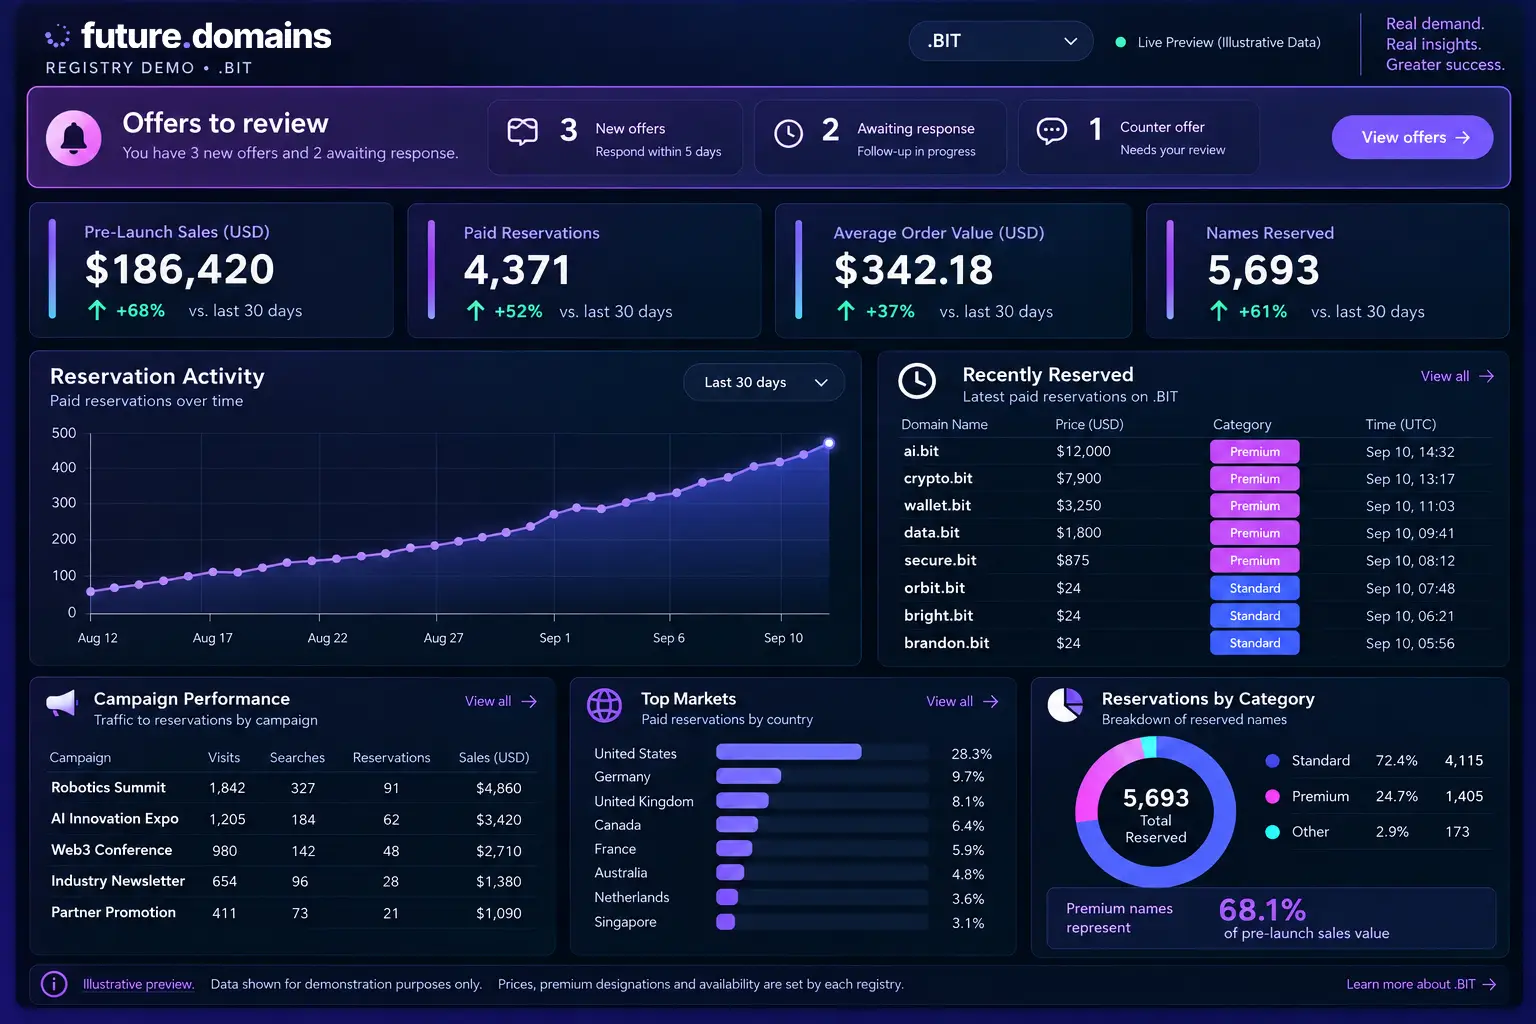Follow the Learn more about .BIT link
The width and height of the screenshot is (1536, 1024).
[x=1421, y=984]
